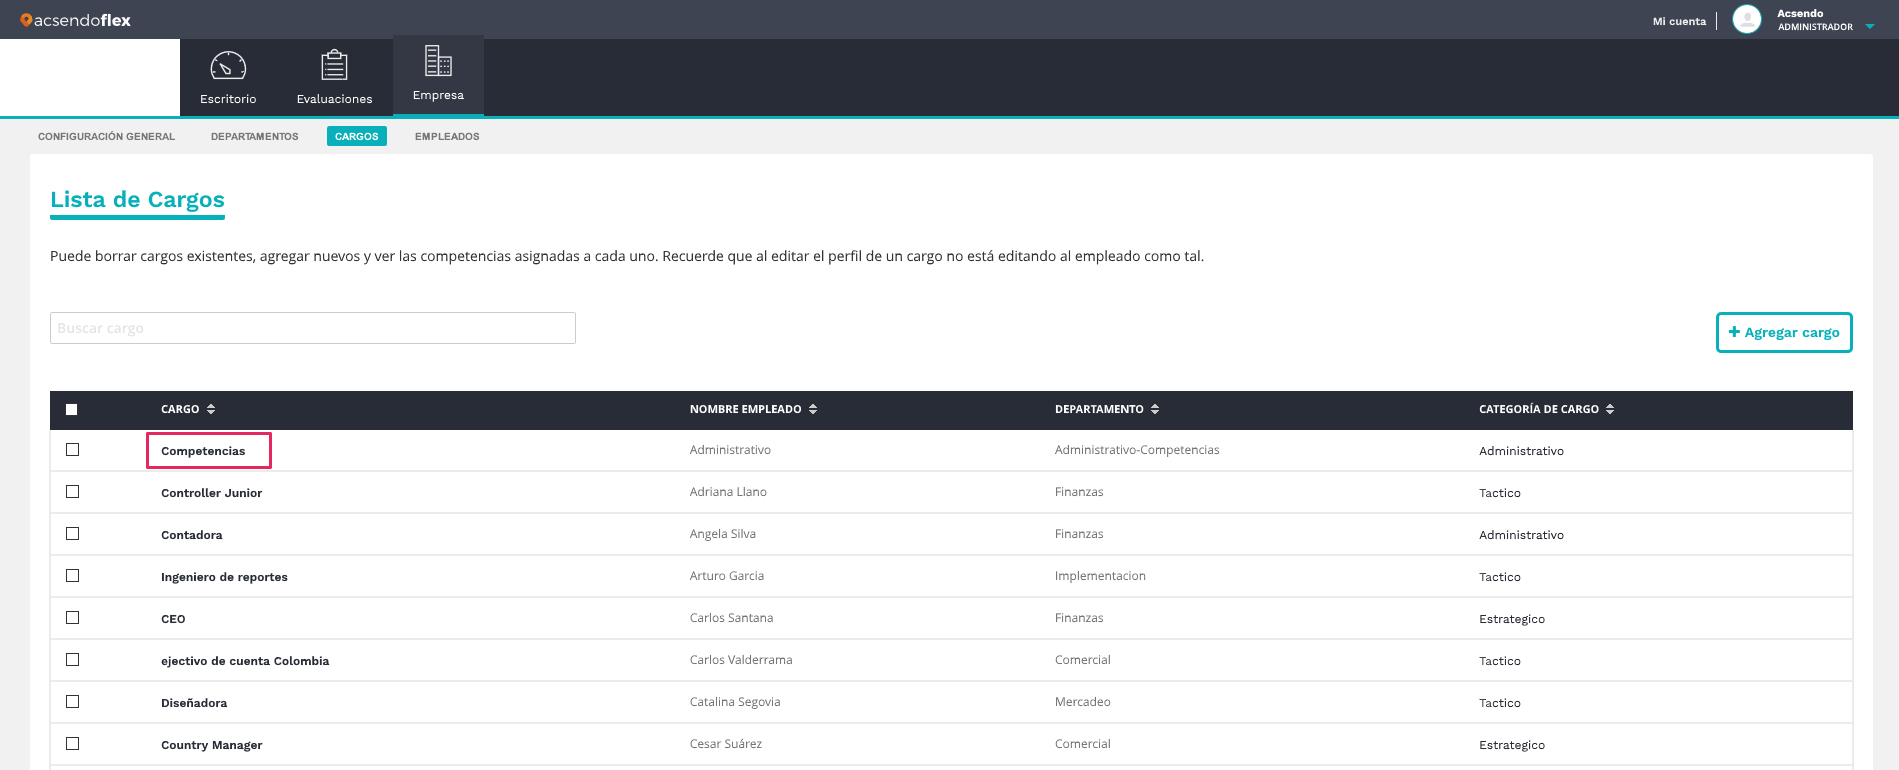Open the Configuración General tab
This screenshot has width=1899, height=770.
106,136
